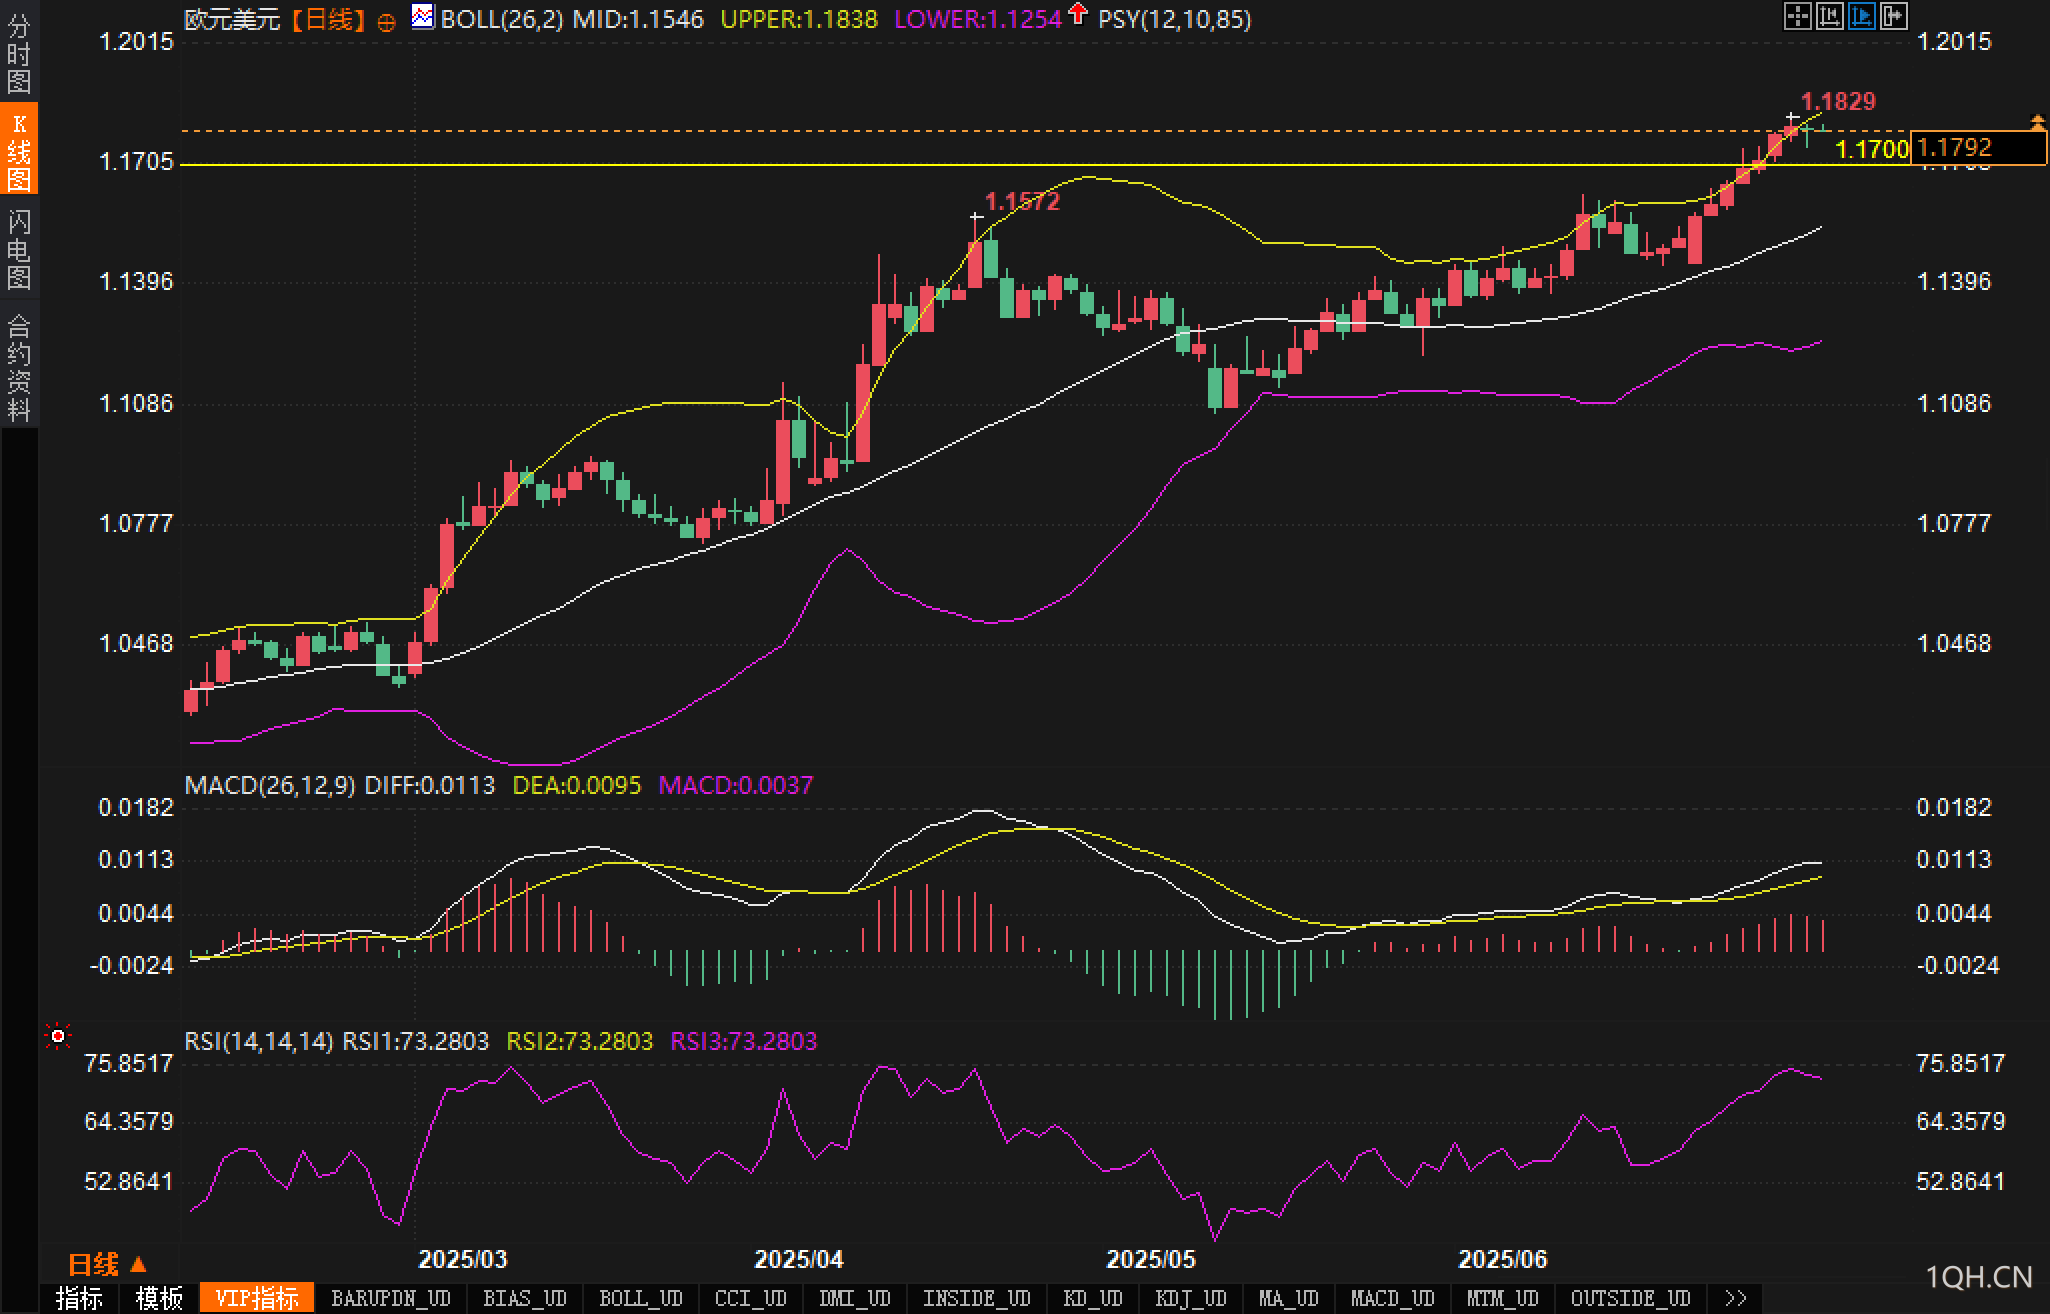
Task: Click the 【日线】 period label in header
Action: coord(327,19)
